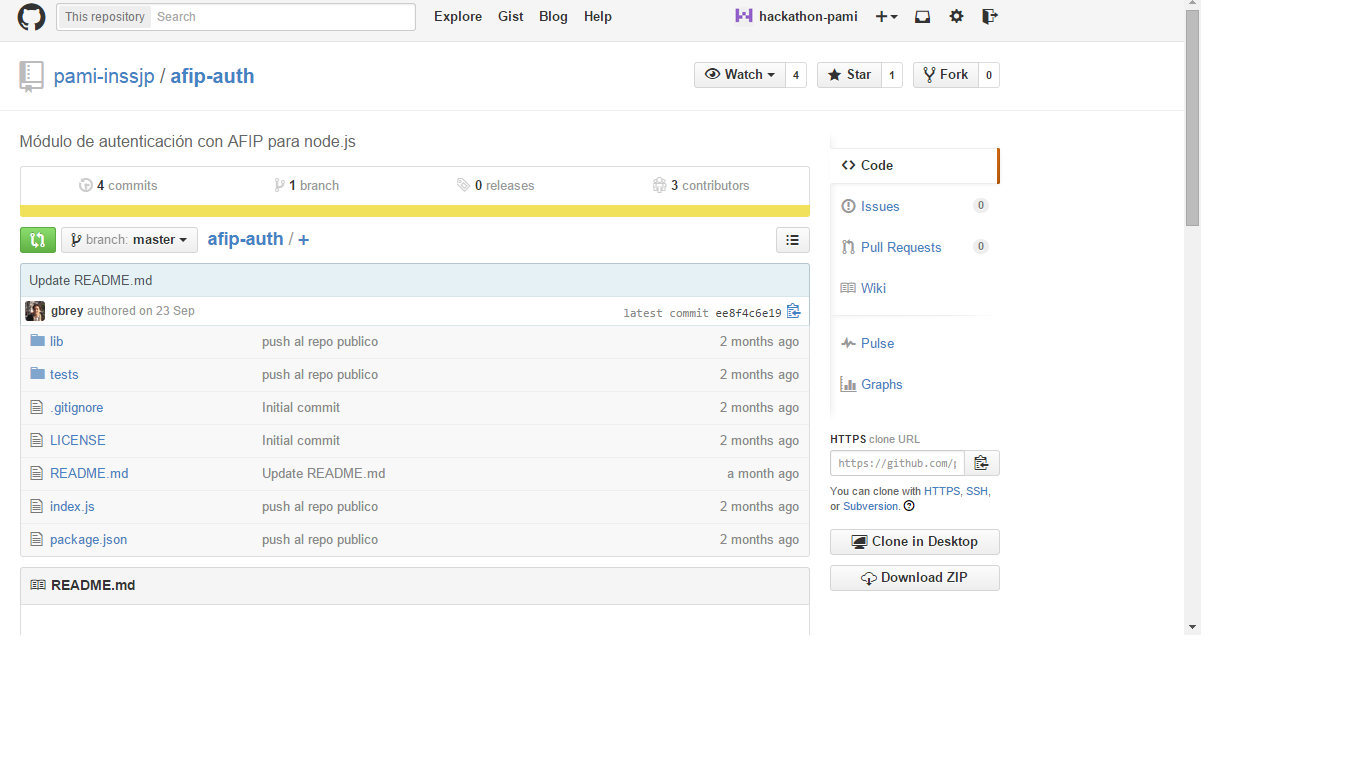
Task: Open commit hash ee8f4c6e19
Action: 748,313
